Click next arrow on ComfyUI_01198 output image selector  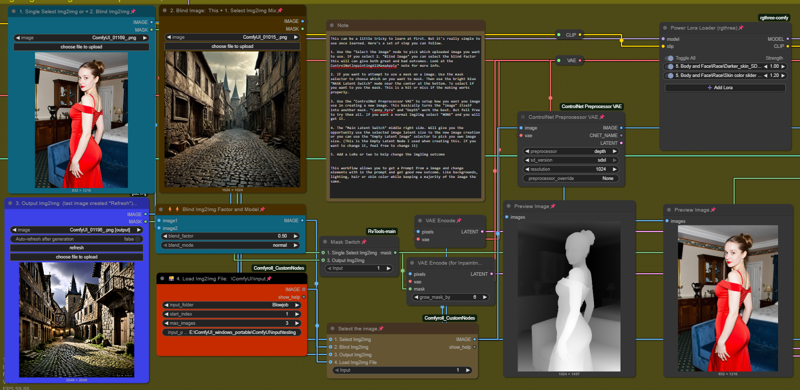tap(139, 230)
